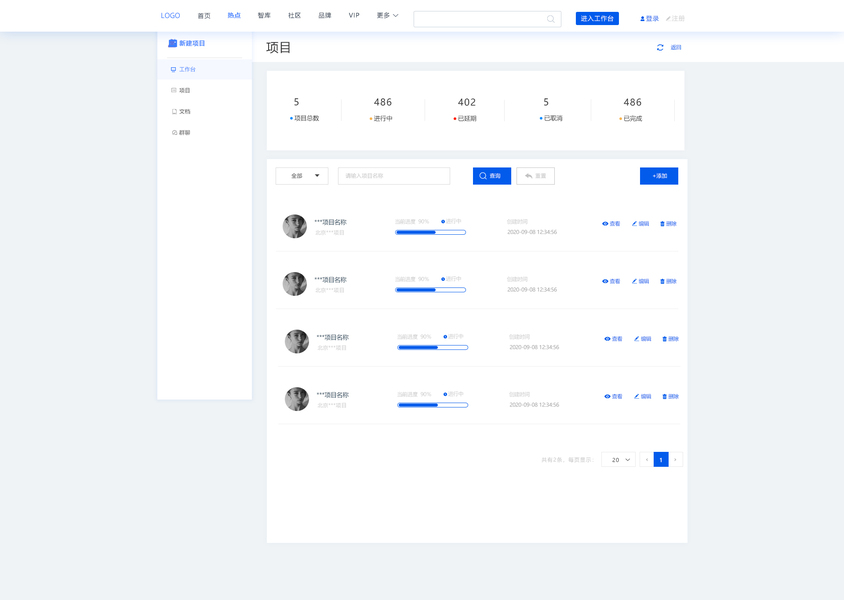
Task: Open the 智库 nav item
Action: (x=264, y=16)
